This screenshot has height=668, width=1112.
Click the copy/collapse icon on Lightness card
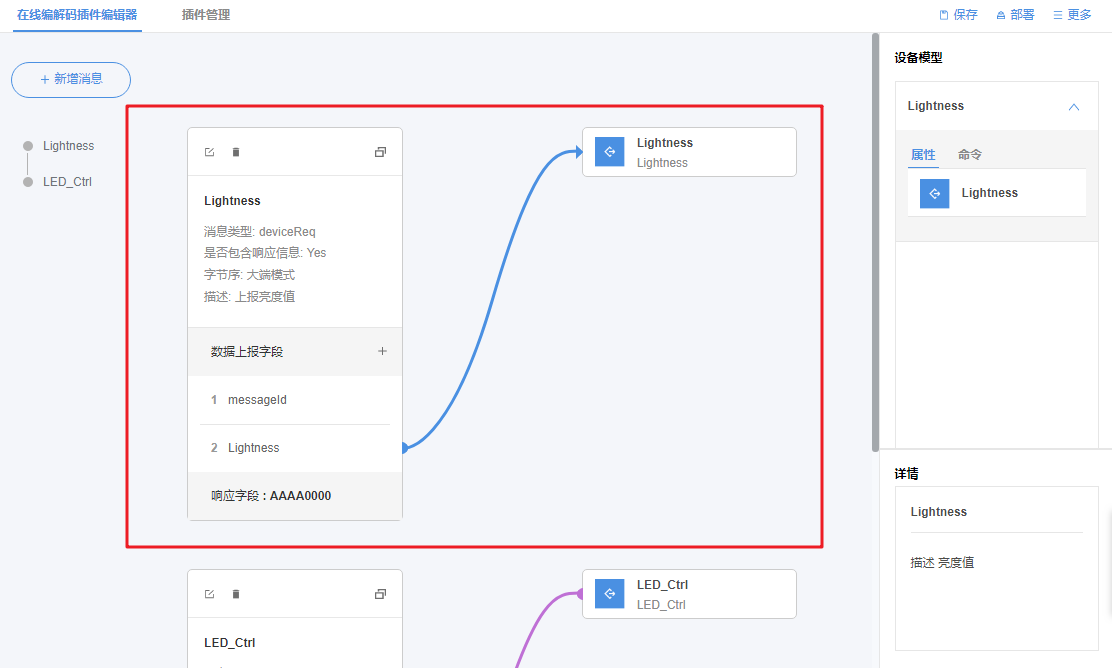tap(380, 152)
